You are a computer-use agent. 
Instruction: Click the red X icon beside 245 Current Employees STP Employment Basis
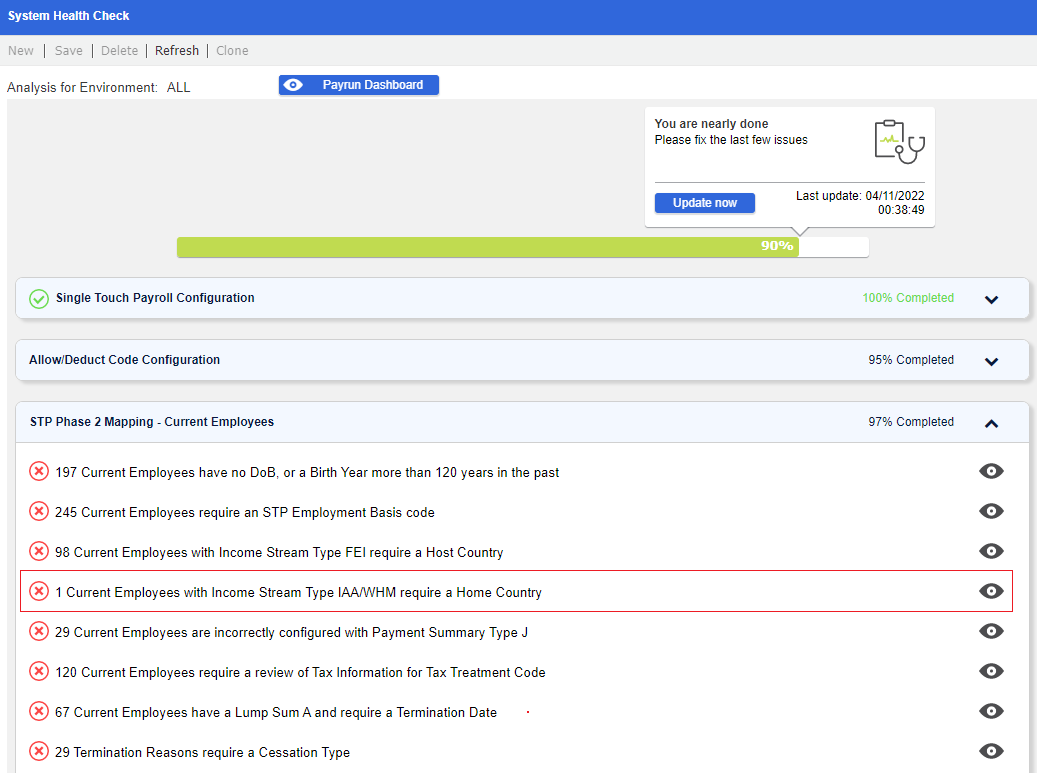[39, 512]
